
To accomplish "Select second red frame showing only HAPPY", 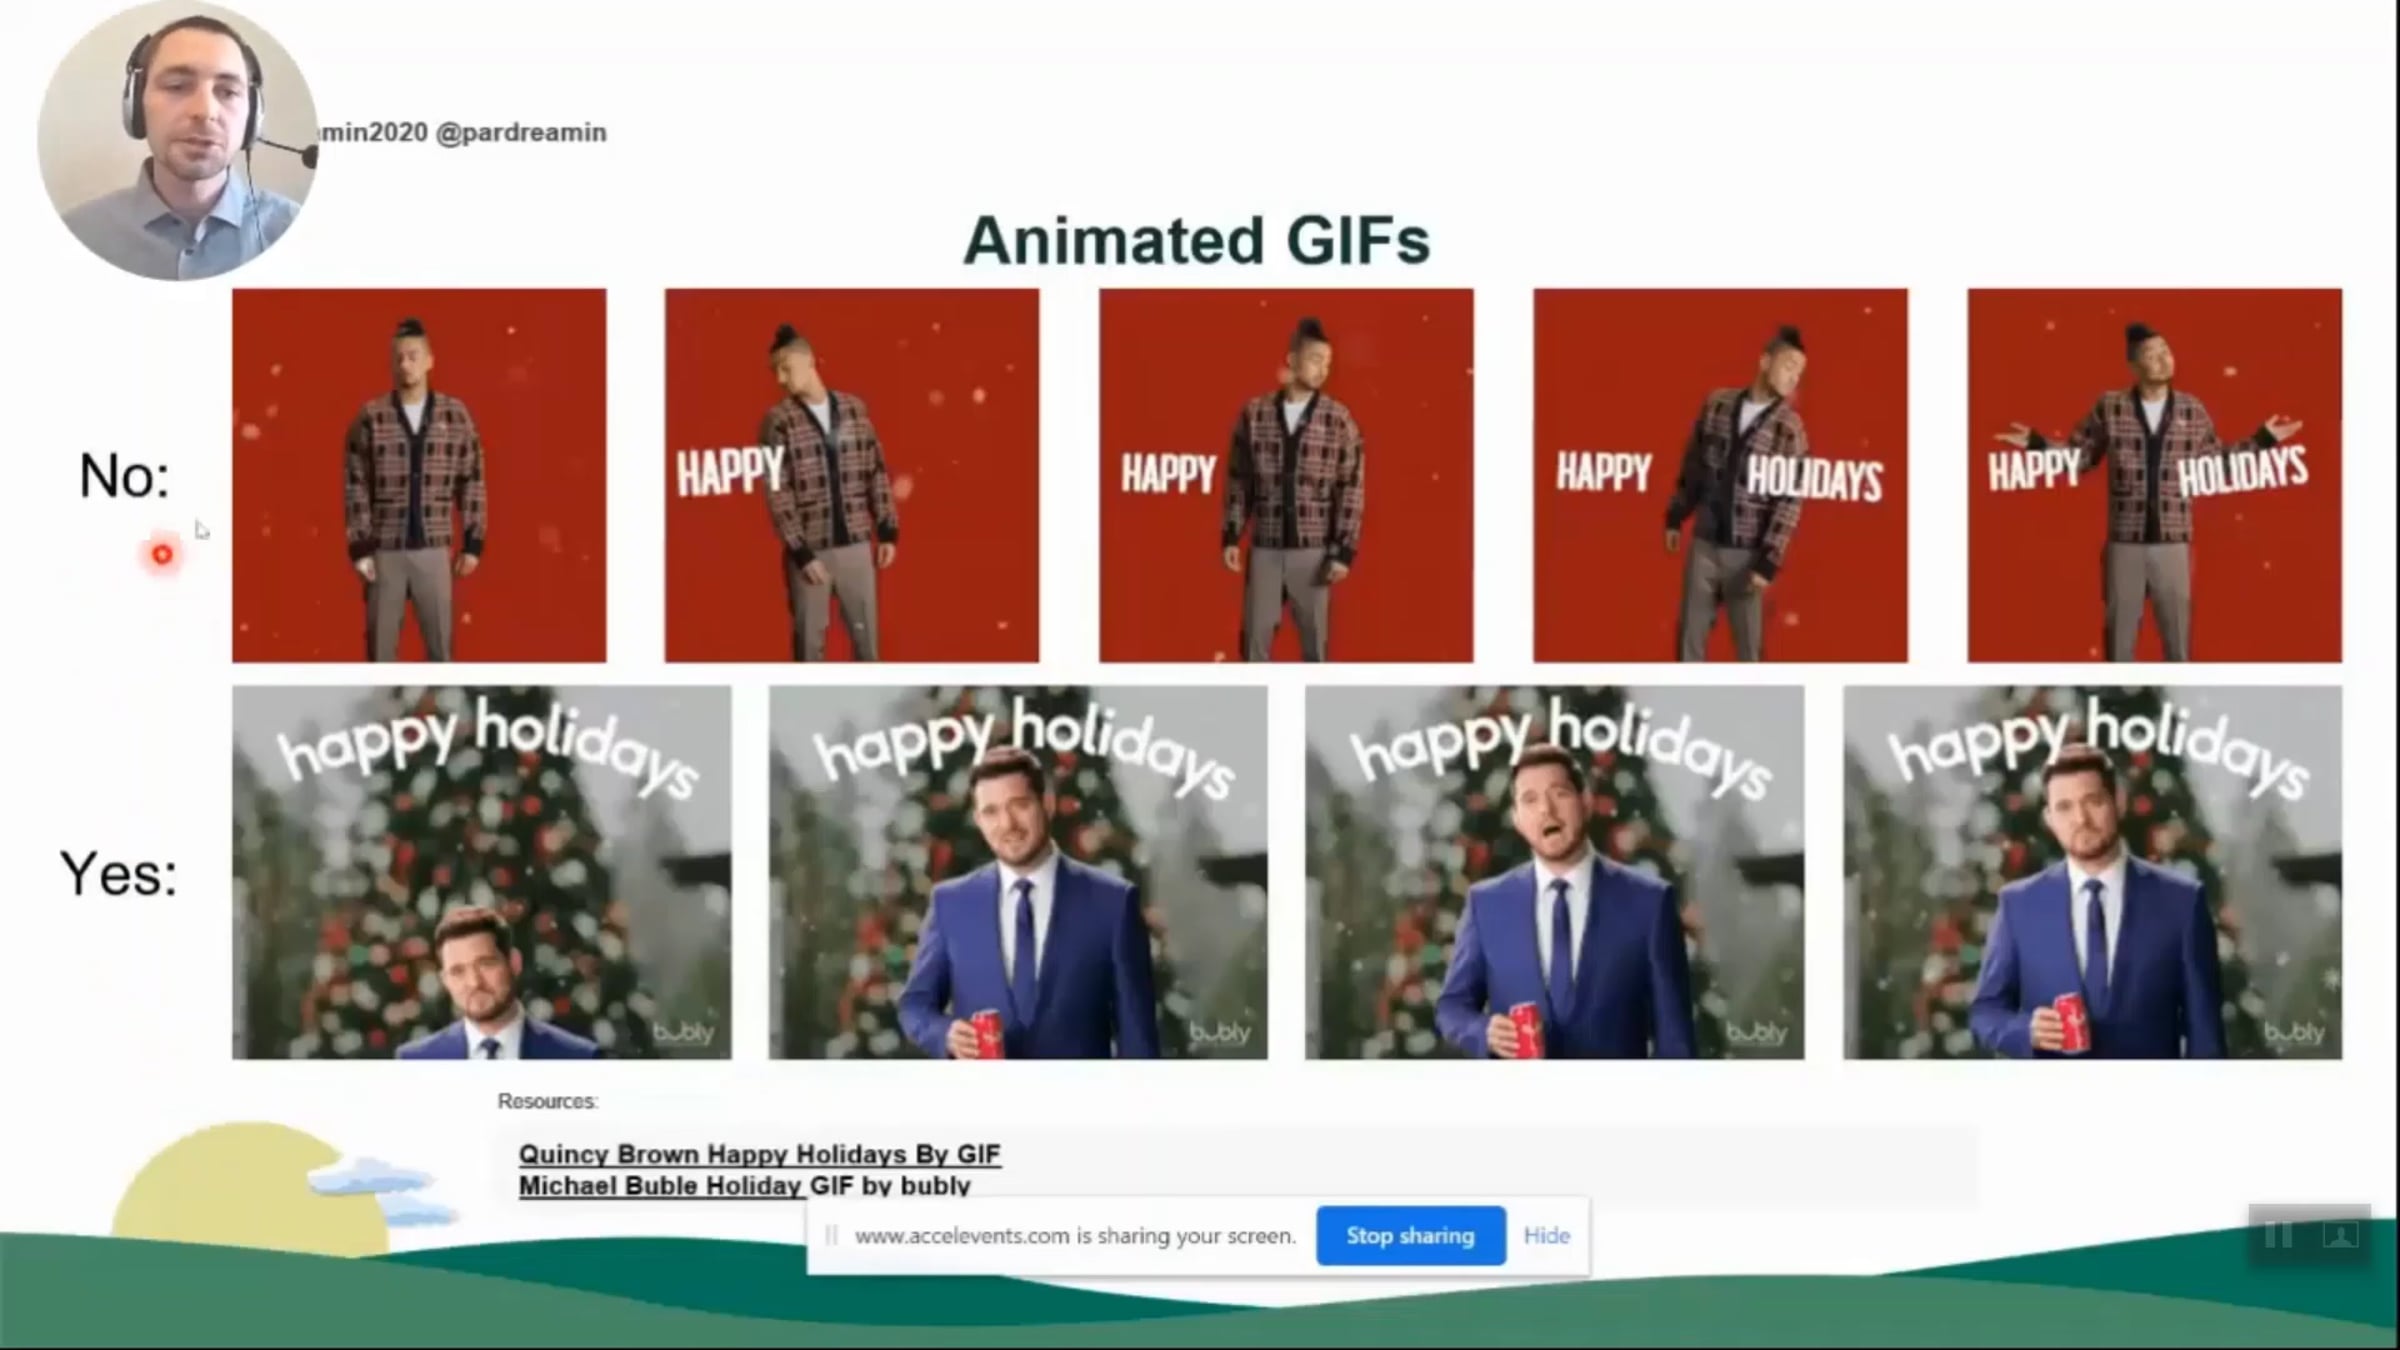I will [852, 476].
